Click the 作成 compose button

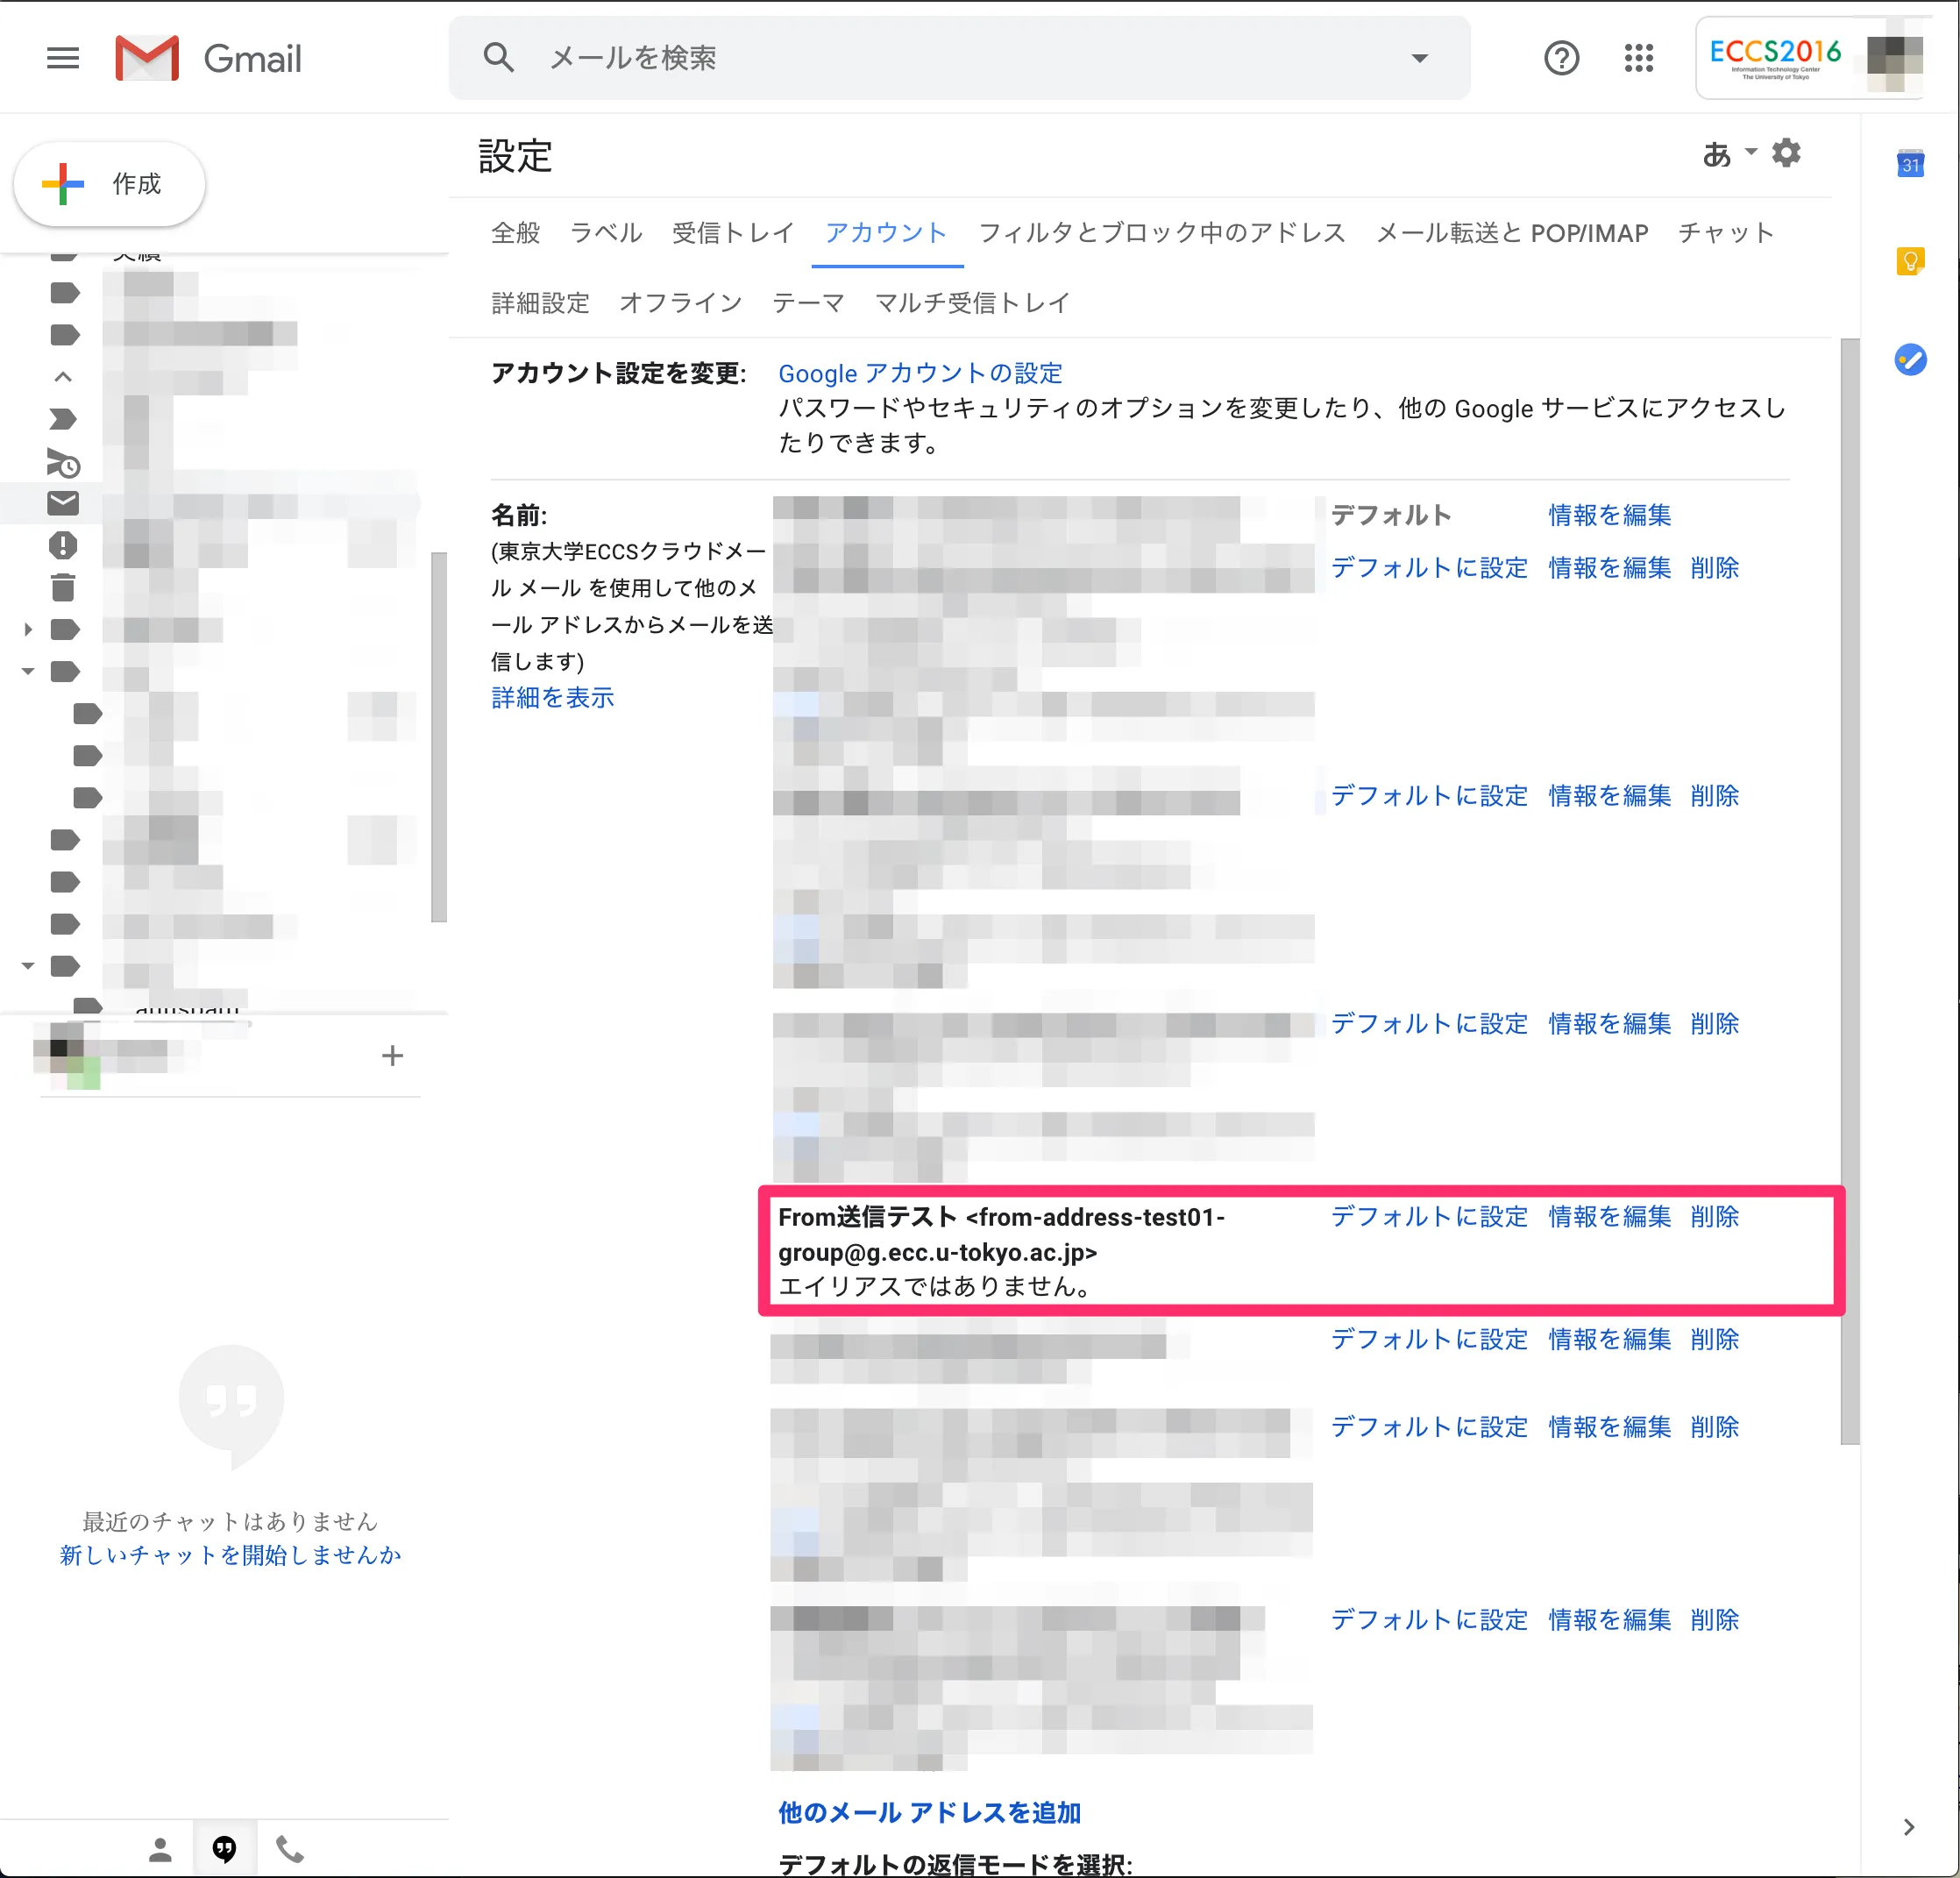pos(109,184)
